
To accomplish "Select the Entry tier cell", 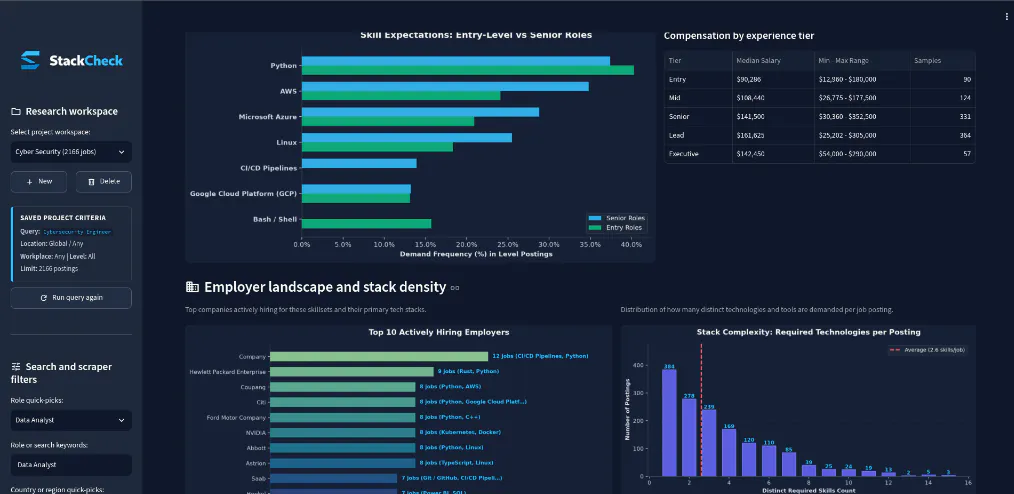I will [698, 80].
